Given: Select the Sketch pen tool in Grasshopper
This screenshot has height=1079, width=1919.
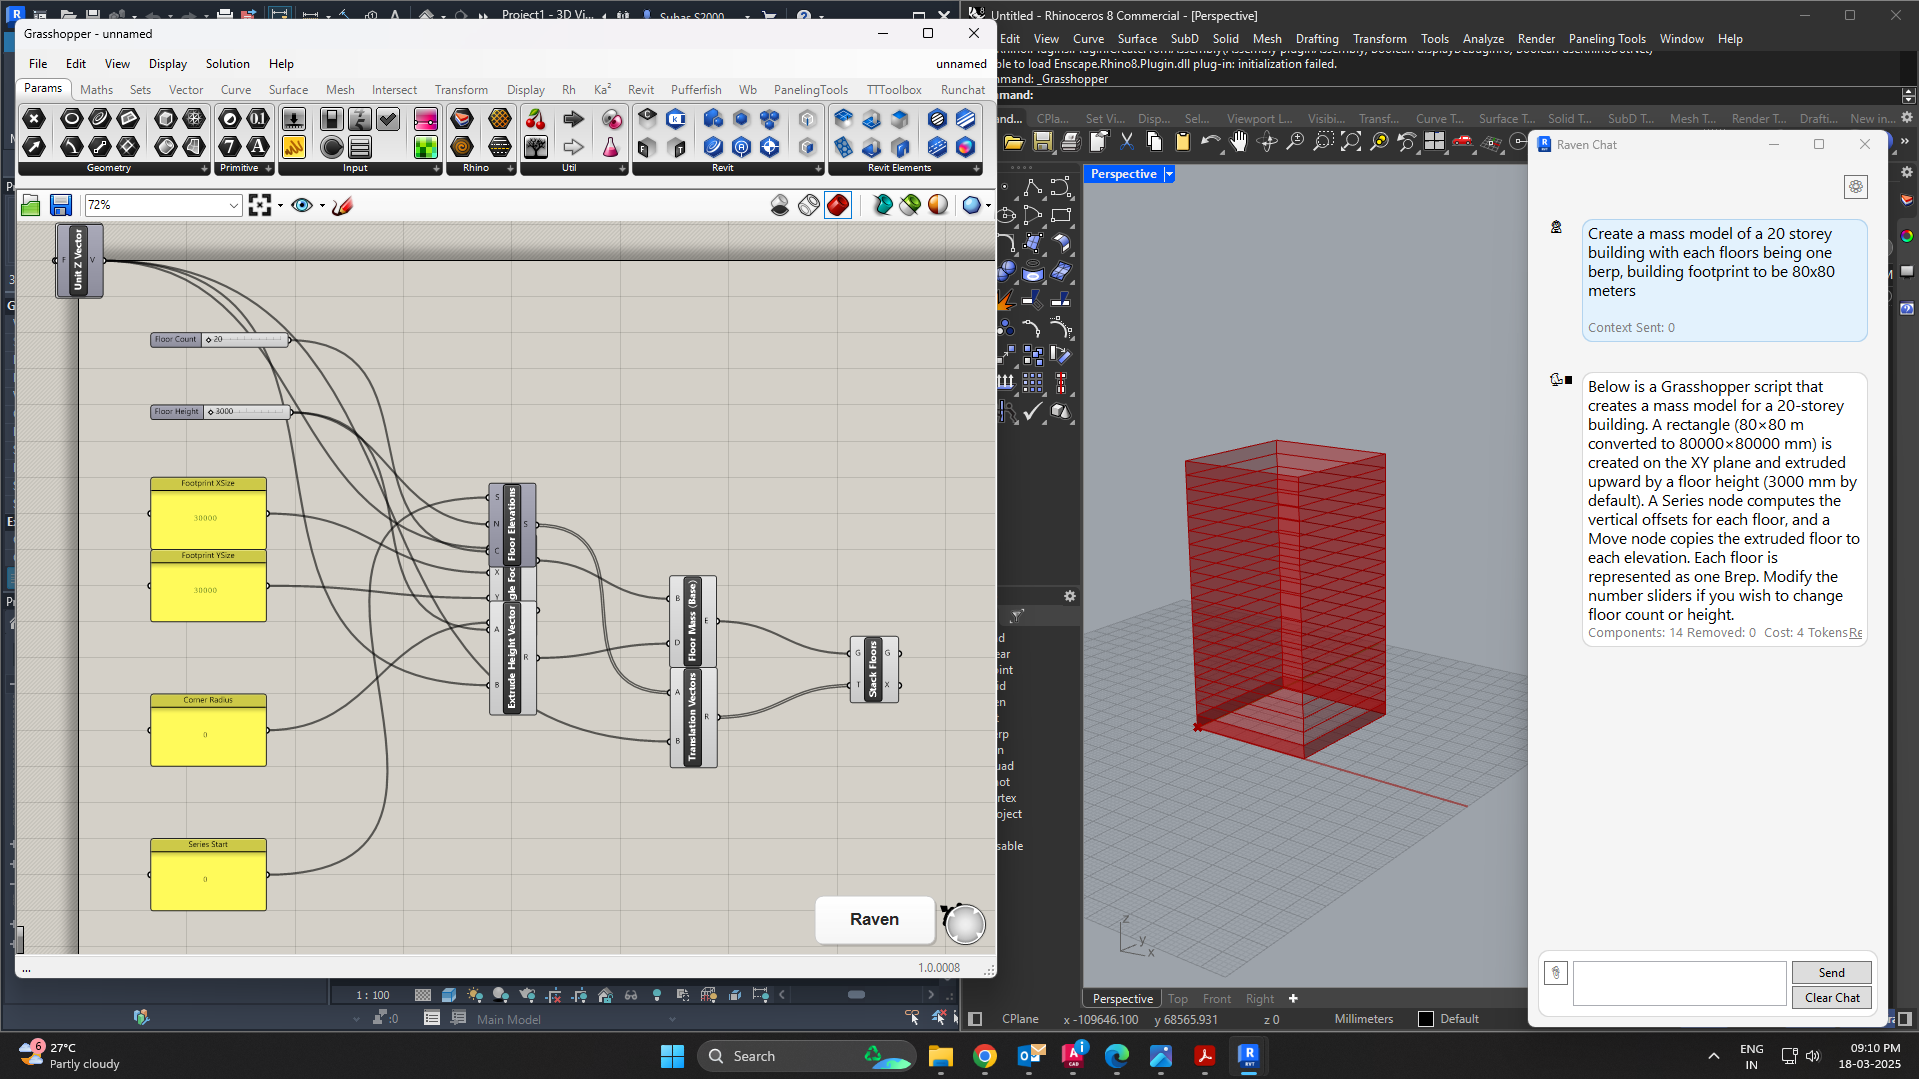Looking at the screenshot, I should pyautogui.click(x=342, y=205).
